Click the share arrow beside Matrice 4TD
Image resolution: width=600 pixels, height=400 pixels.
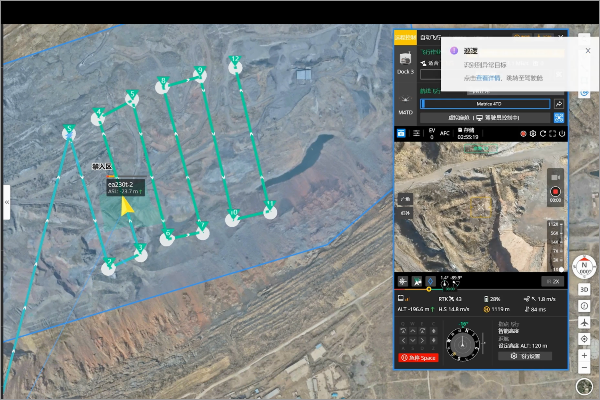559,104
